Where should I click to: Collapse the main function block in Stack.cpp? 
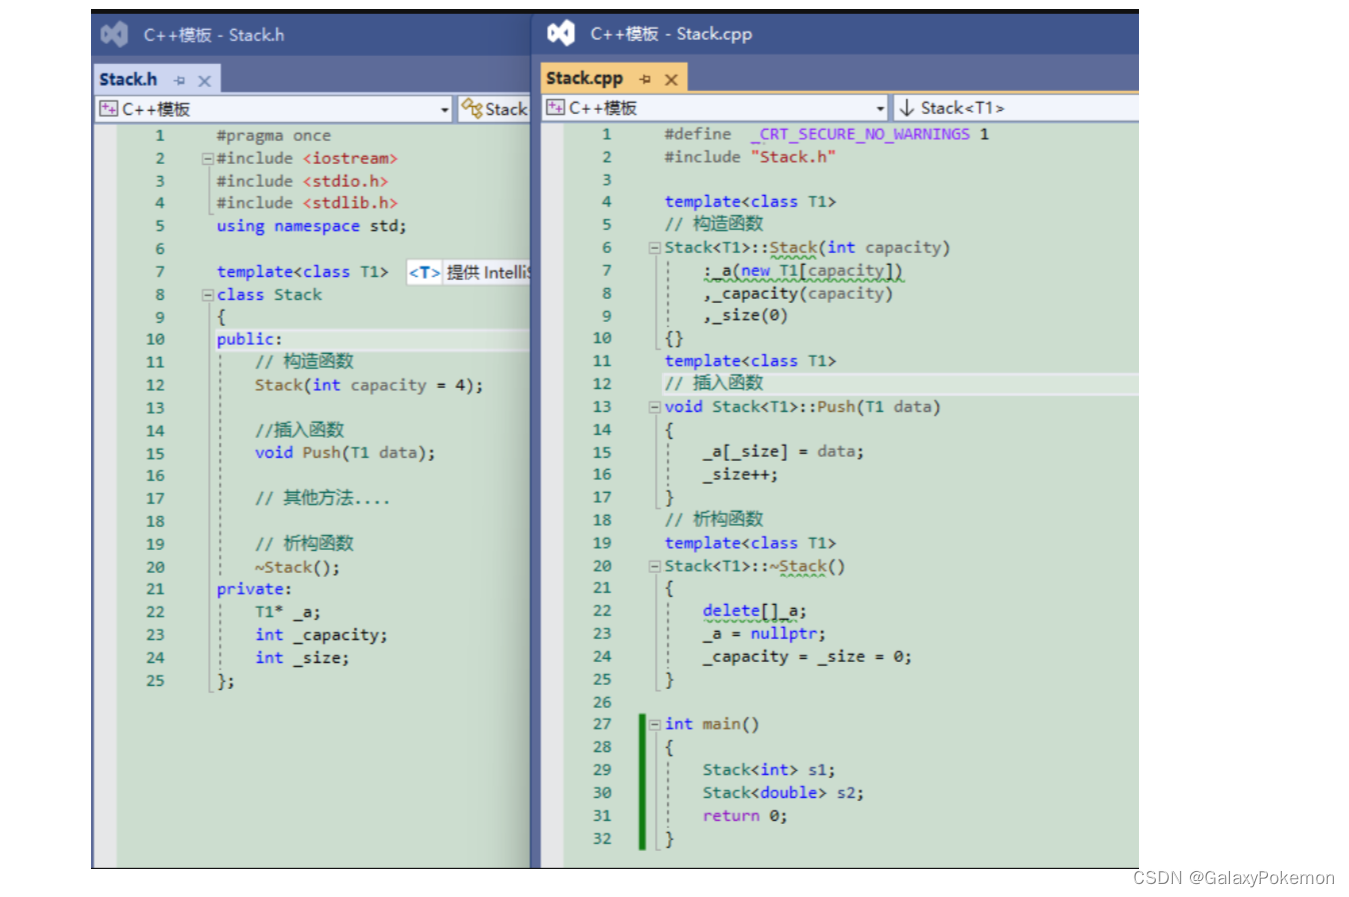pos(654,724)
